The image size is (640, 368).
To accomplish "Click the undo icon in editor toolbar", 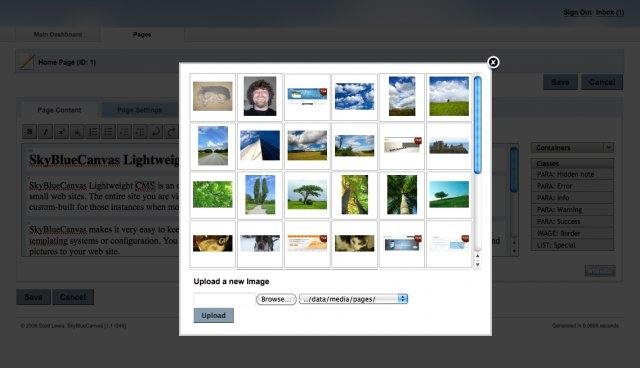I will pos(156,132).
